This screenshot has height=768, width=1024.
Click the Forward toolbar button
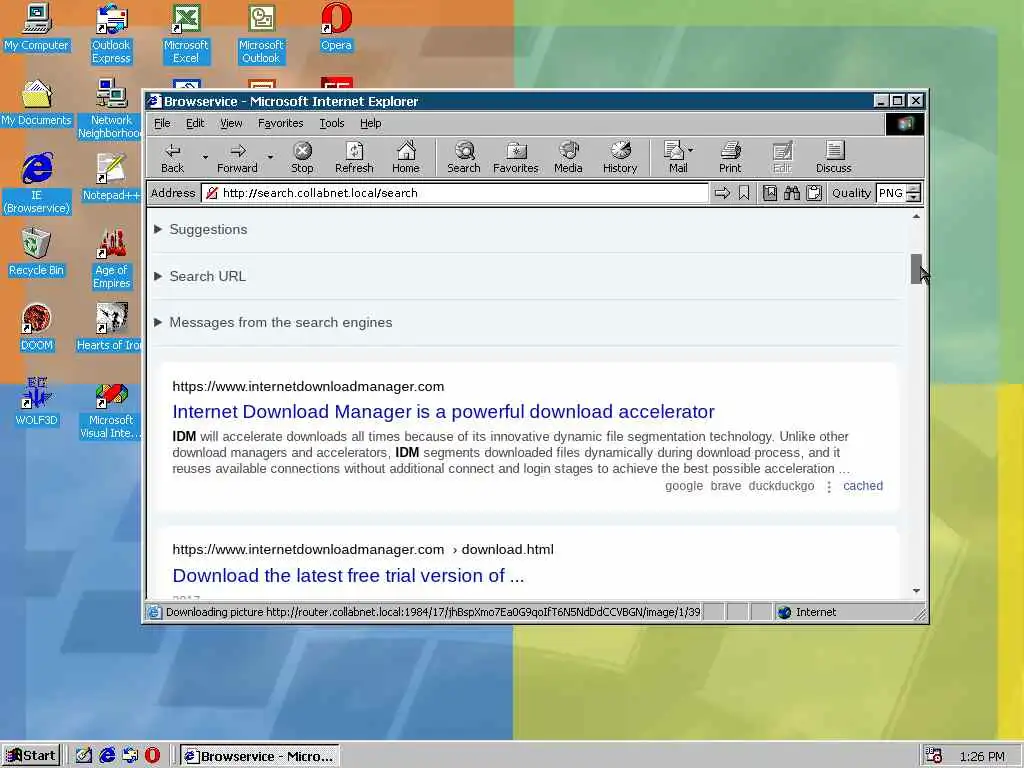click(x=237, y=158)
